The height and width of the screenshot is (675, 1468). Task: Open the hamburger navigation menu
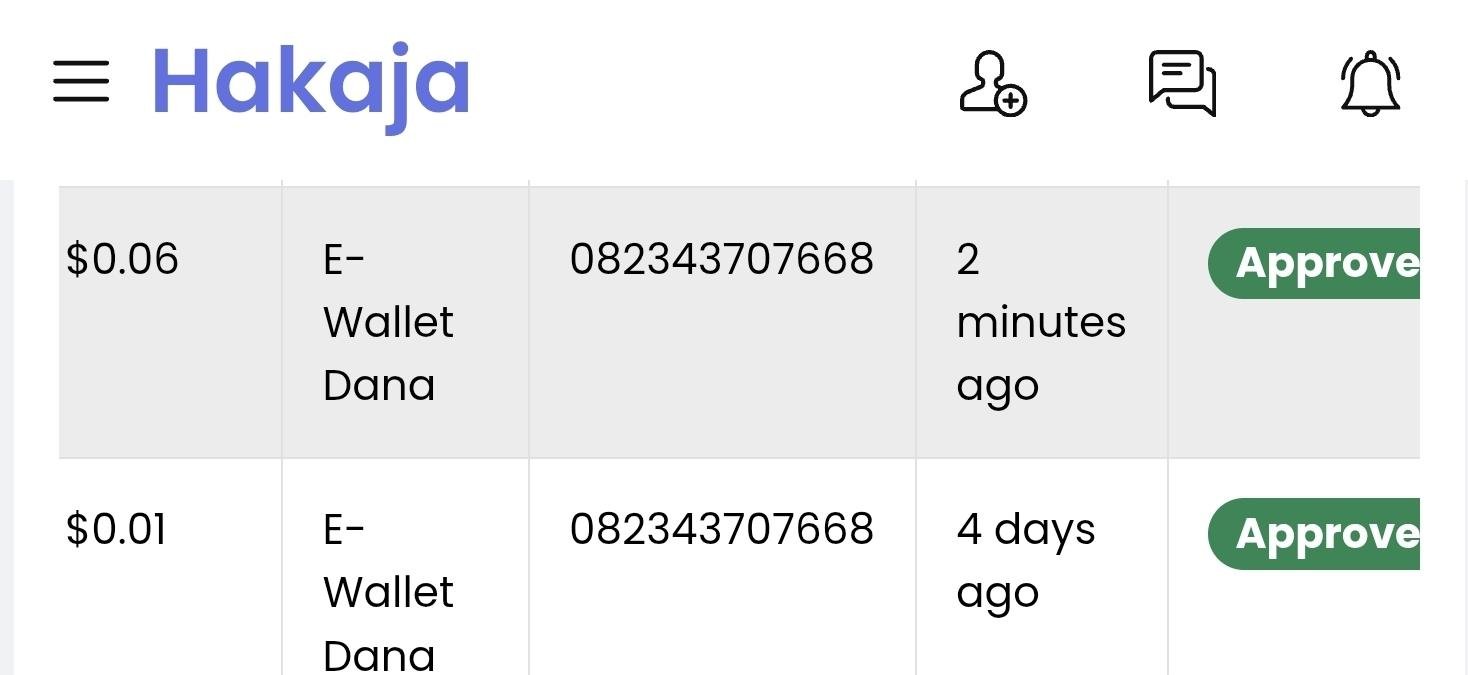pyautogui.click(x=81, y=81)
